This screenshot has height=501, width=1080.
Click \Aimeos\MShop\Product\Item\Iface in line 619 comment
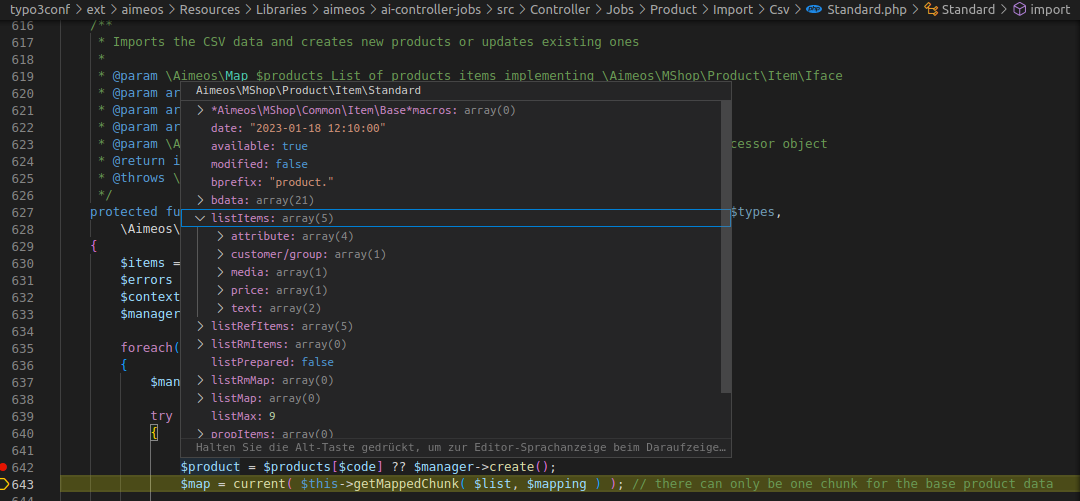point(722,76)
